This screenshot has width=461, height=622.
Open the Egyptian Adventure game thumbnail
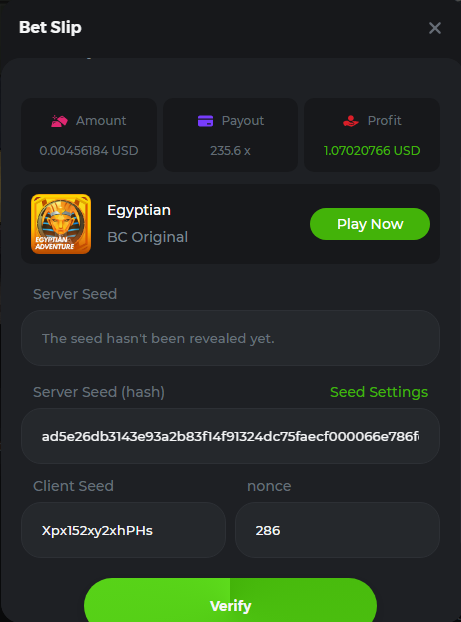(x=61, y=224)
